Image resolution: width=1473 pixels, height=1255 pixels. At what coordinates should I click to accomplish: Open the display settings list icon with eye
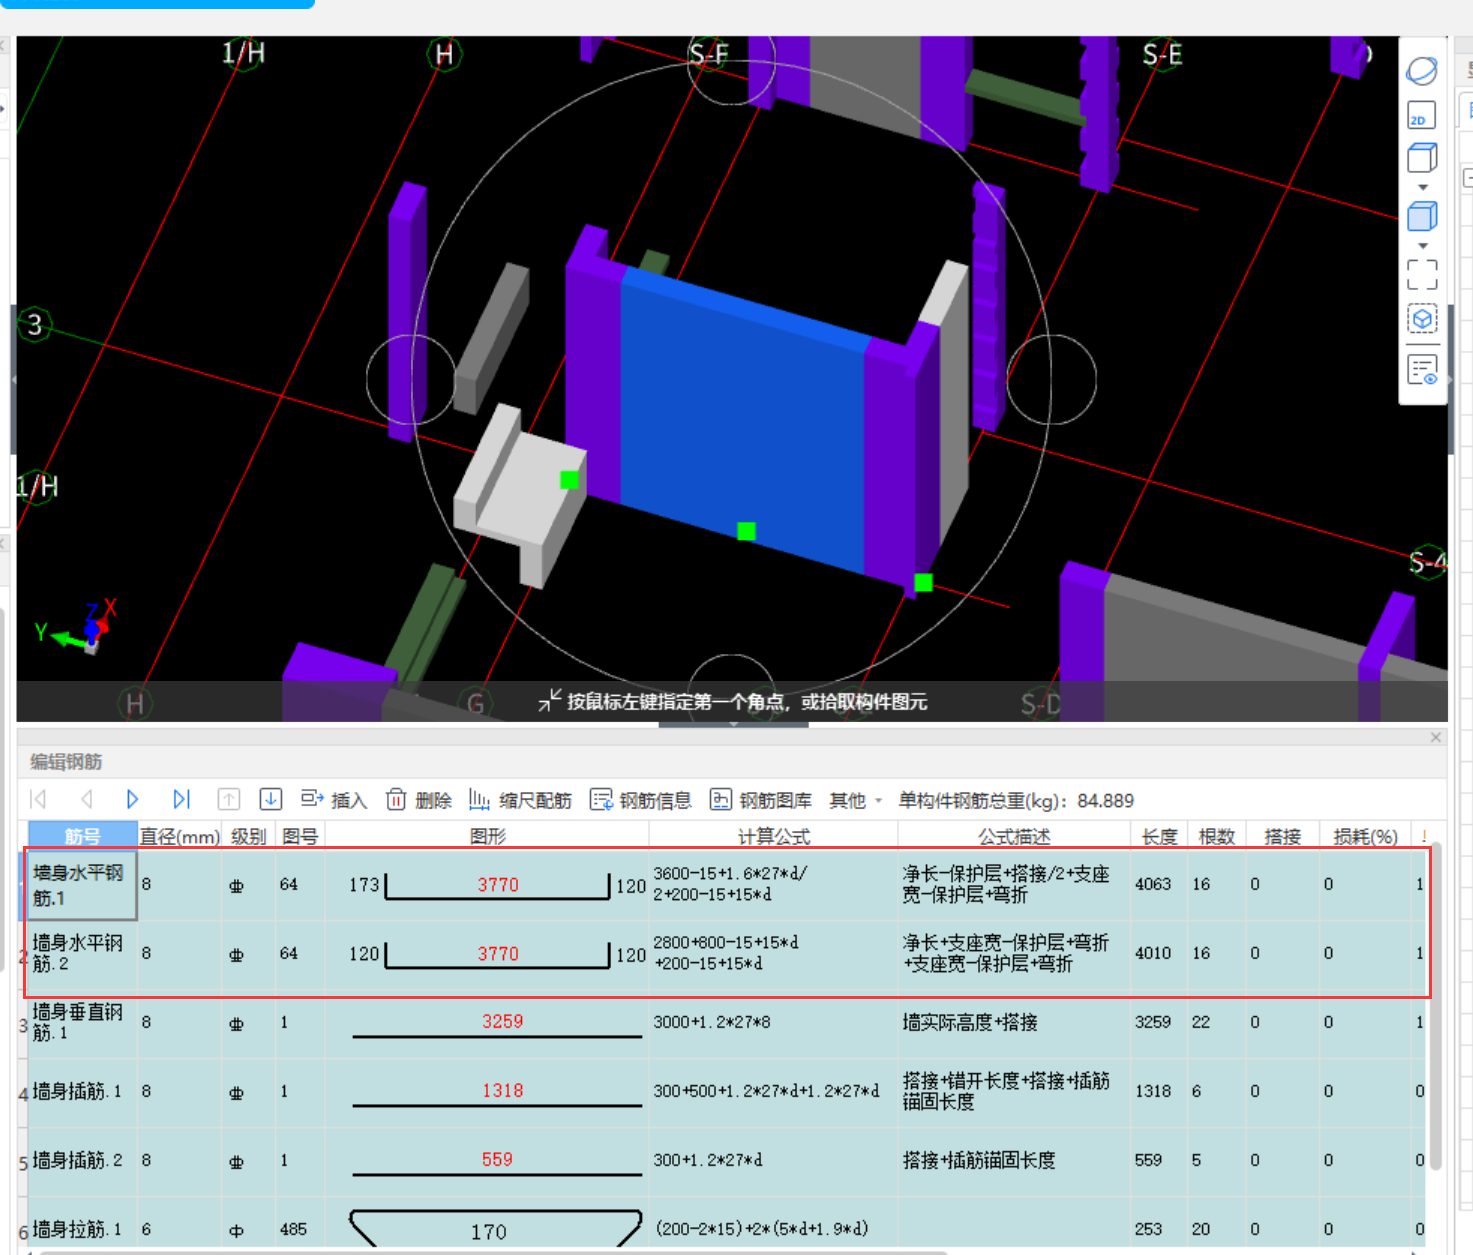[1422, 370]
